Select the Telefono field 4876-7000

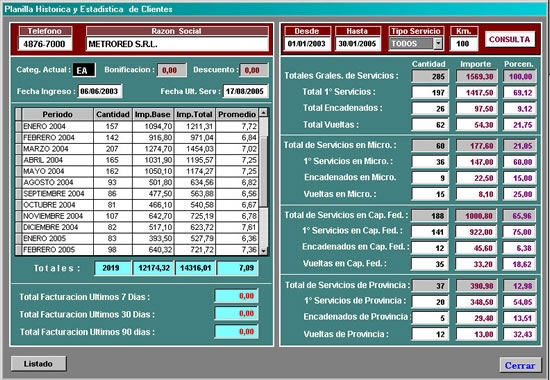45,44
